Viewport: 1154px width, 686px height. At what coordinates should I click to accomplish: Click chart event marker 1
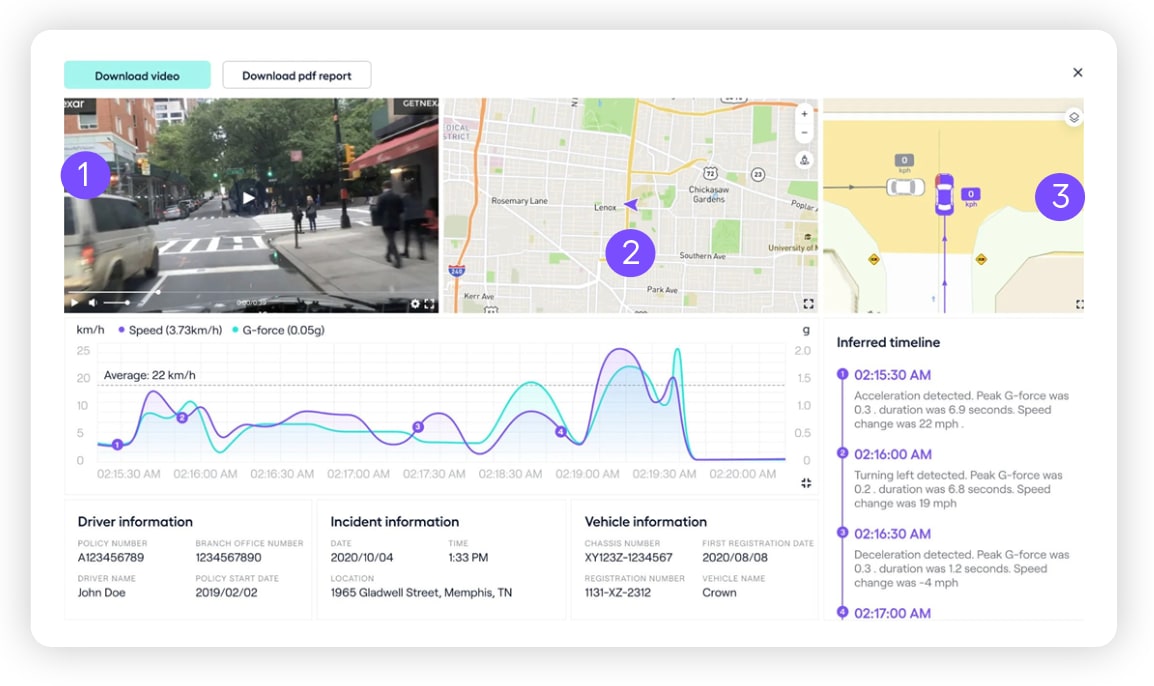click(117, 444)
